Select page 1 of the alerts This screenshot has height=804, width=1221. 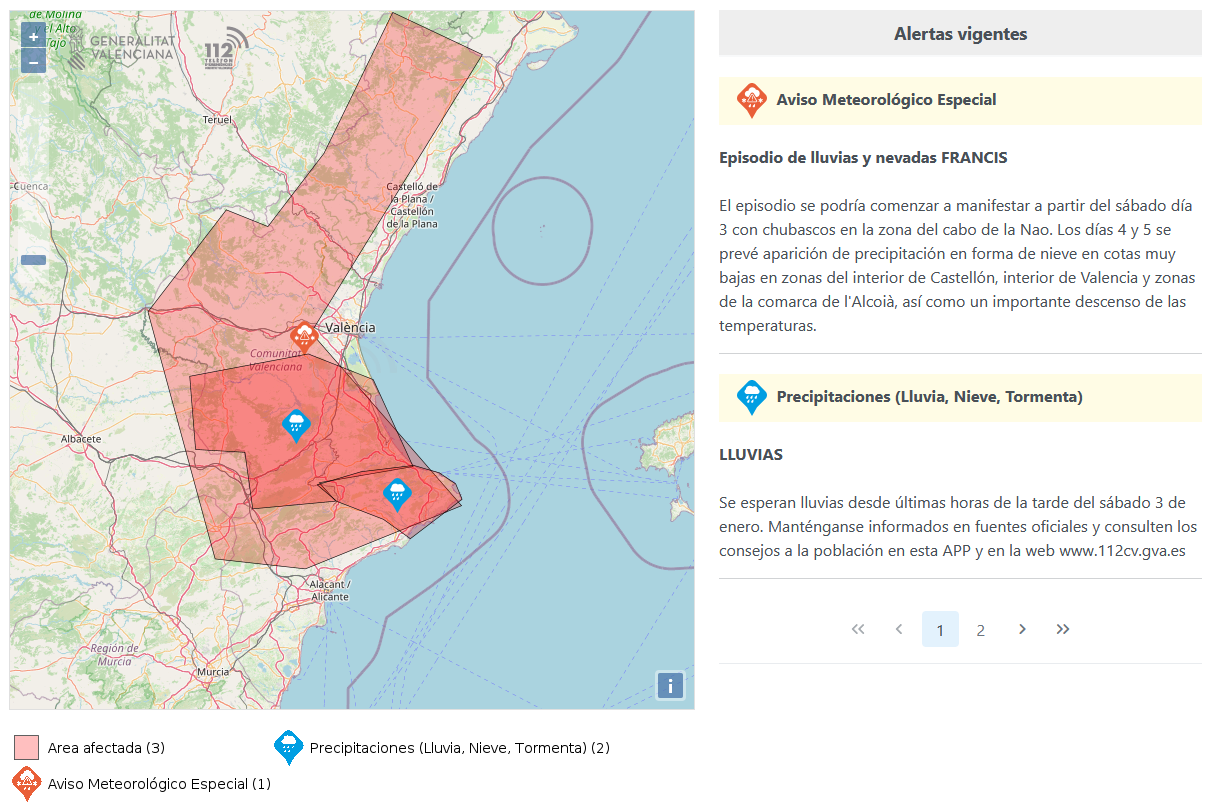[940, 630]
